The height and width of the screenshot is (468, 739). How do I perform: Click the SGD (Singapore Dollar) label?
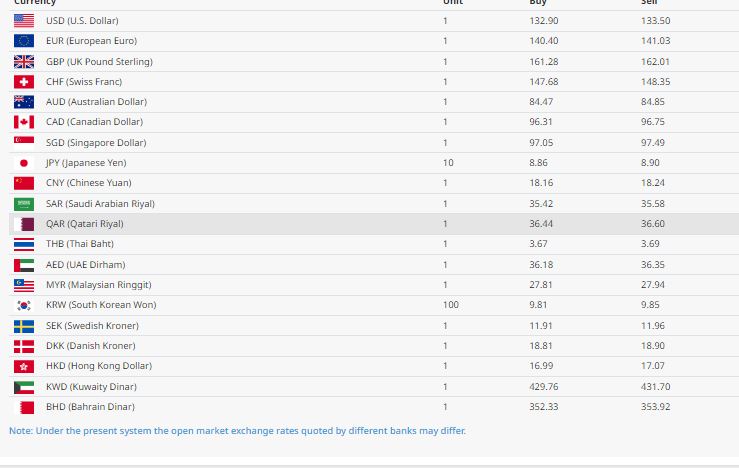tap(96, 143)
